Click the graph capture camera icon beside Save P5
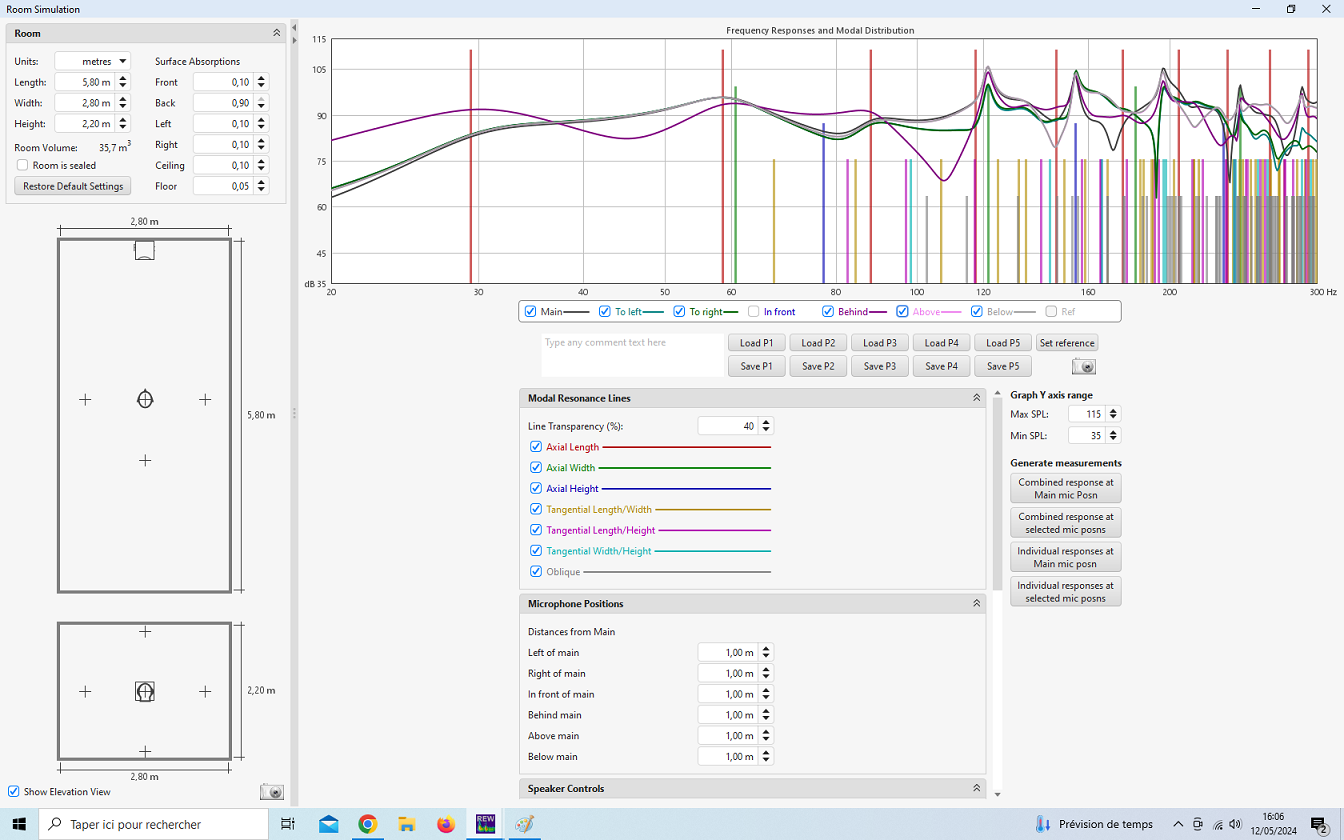The image size is (1344, 840). point(1083,367)
